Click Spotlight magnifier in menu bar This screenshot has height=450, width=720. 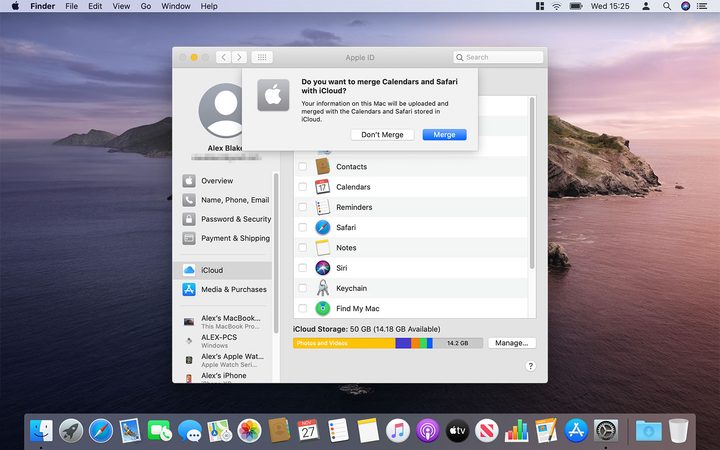pyautogui.click(x=667, y=6)
